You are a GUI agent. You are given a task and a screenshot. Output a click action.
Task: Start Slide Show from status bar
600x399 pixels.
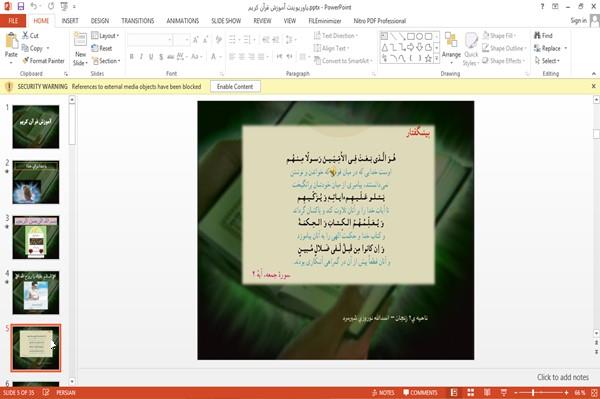point(504,392)
